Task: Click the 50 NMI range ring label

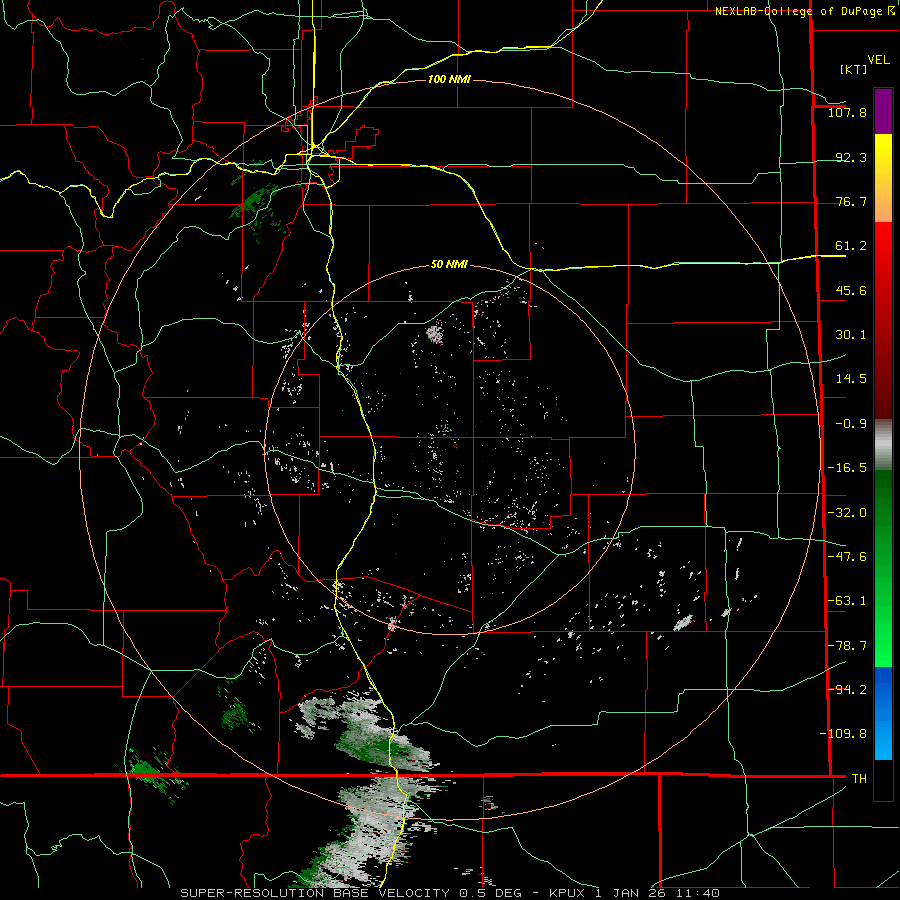Action: (449, 264)
